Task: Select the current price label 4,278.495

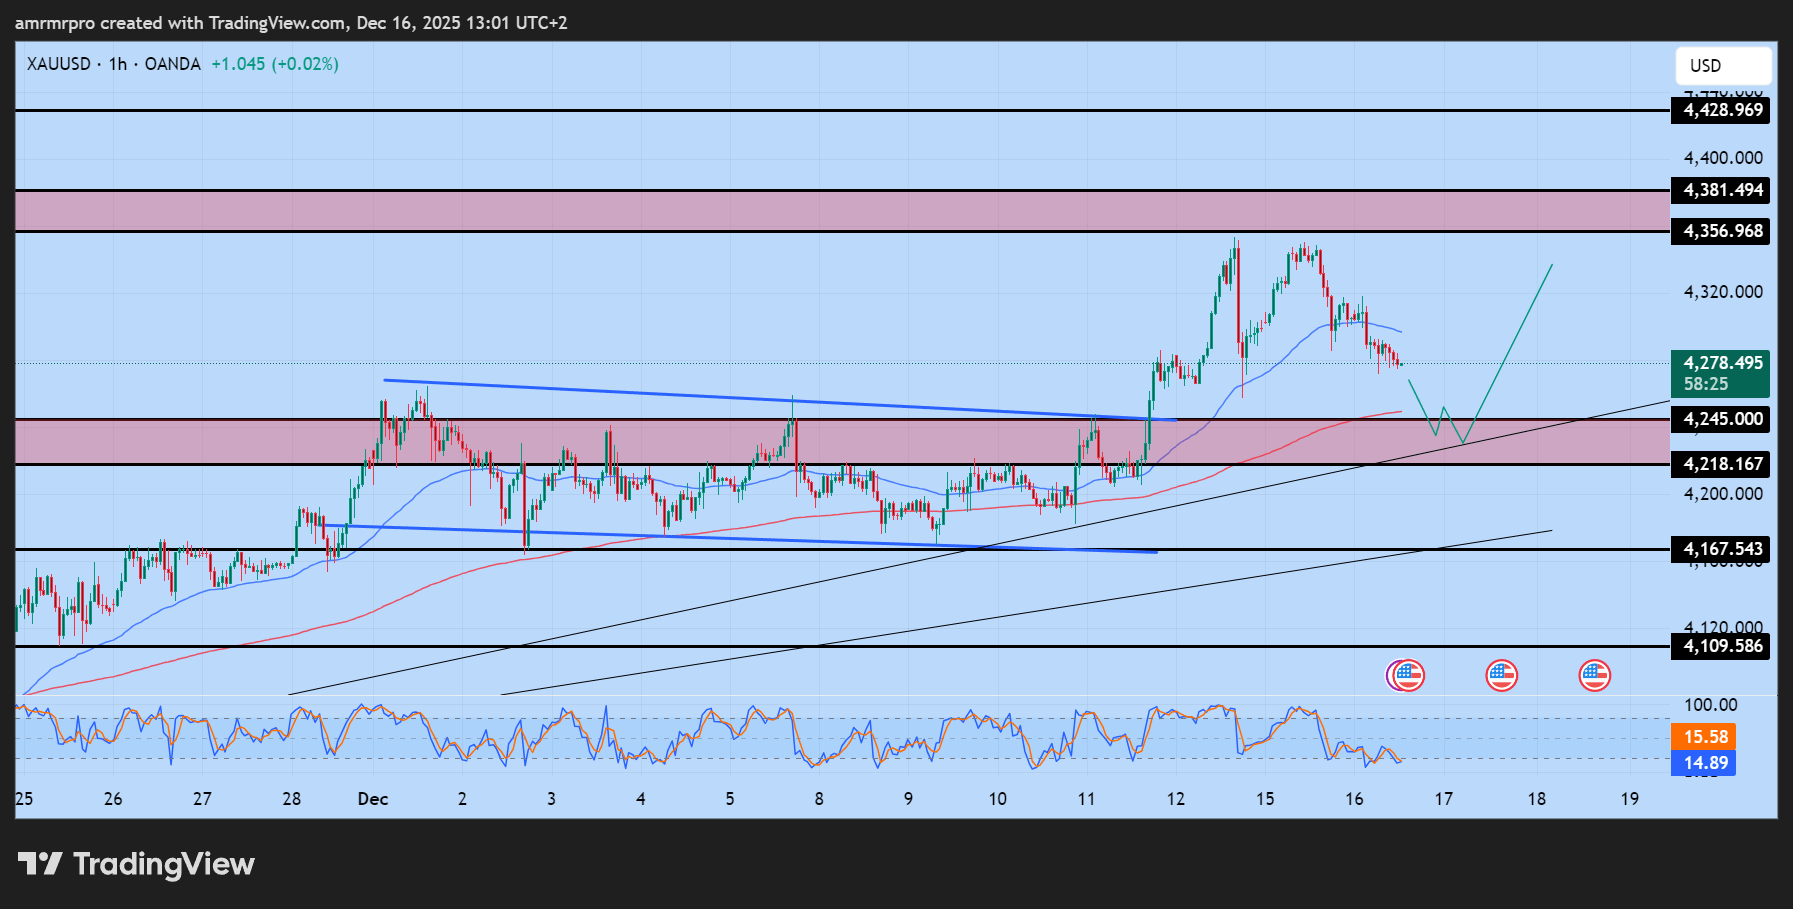Action: [1720, 363]
